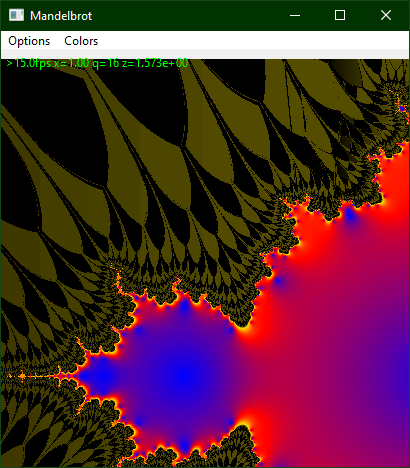Click the Mandelbrot app icon in title bar
The image size is (410, 468).
pyautogui.click(x=16, y=15)
